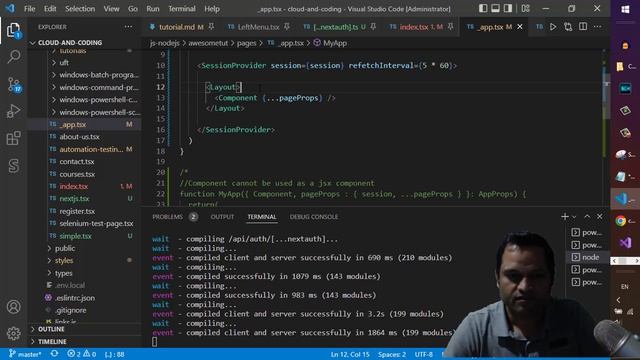Unpin the [...nextauth].ts tab pin icon
Screen dimensions: 640x360
(x=373, y=27)
